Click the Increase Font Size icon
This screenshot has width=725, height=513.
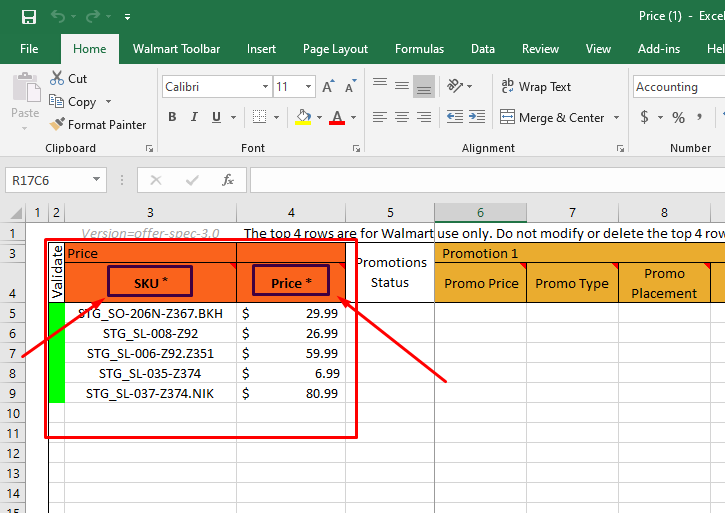[330, 87]
